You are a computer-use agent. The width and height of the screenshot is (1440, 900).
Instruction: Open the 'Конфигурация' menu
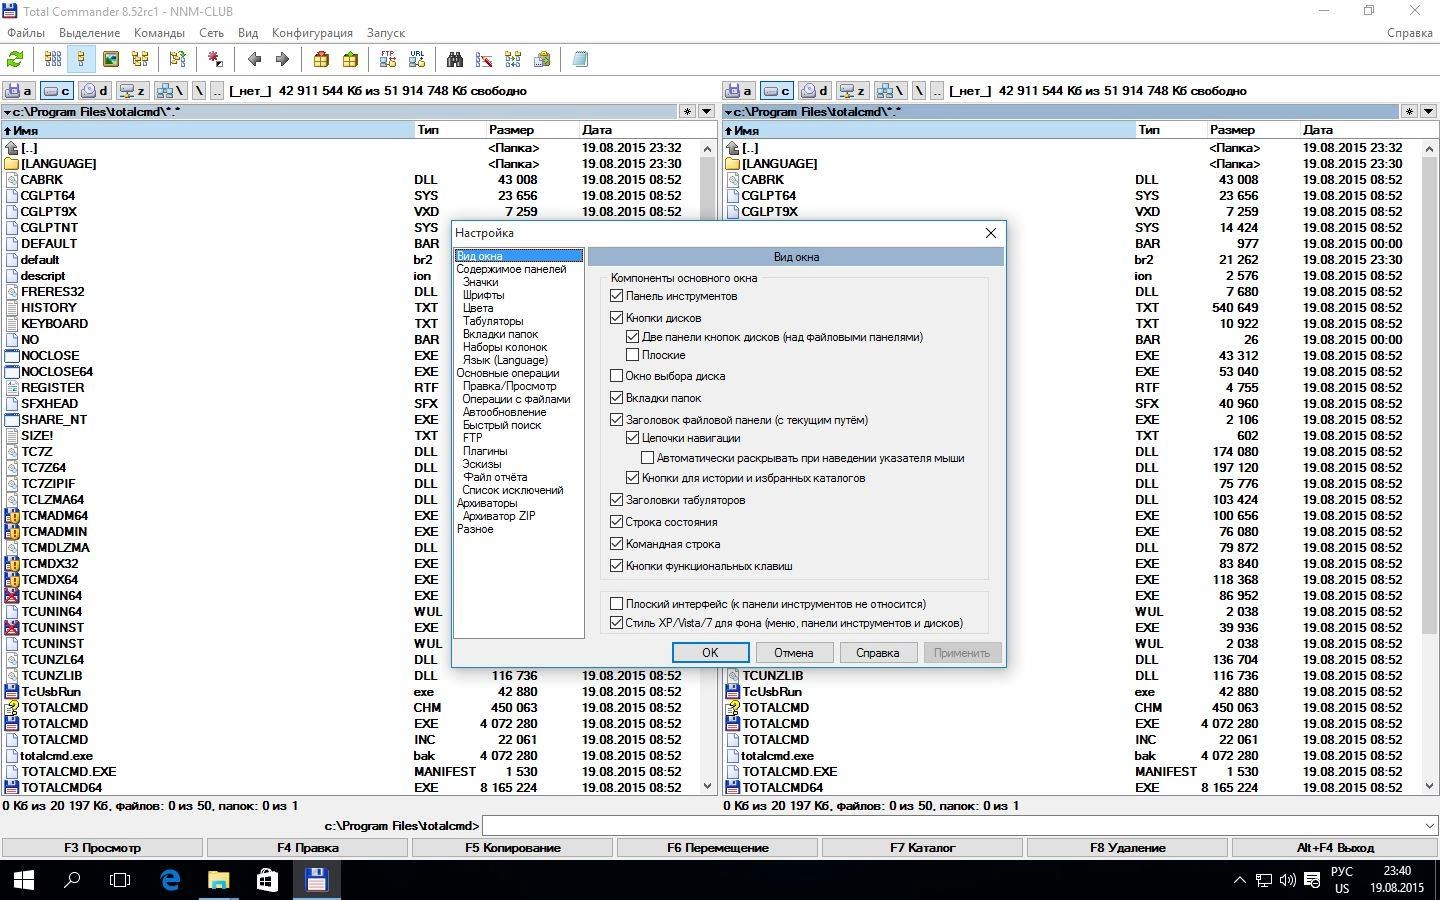[312, 33]
